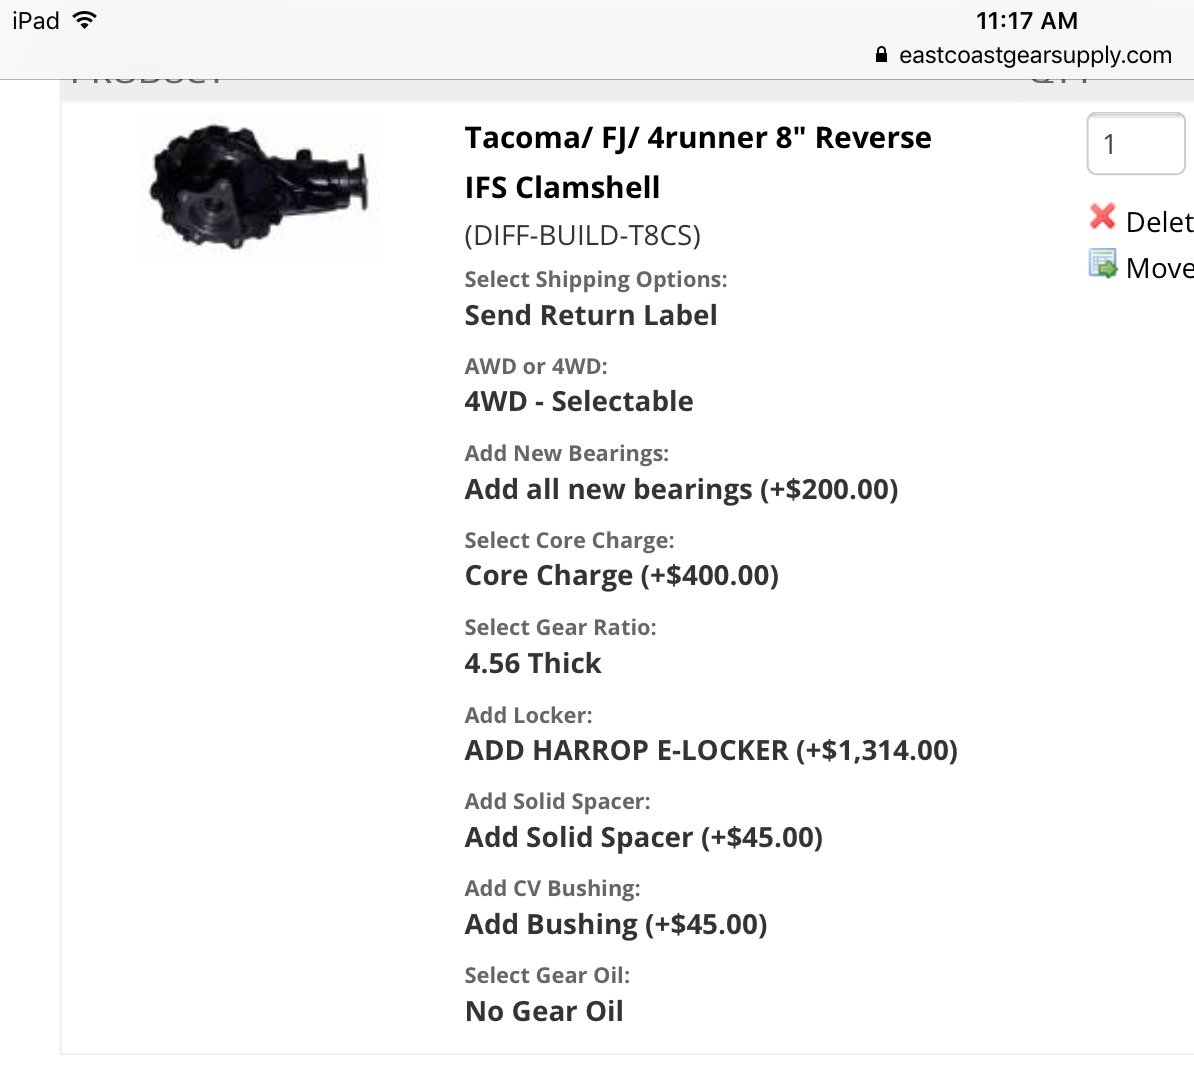This screenshot has height=1085, width=1194.
Task: Tap the Wi-Fi status icon
Action: pyautogui.click(x=85, y=20)
